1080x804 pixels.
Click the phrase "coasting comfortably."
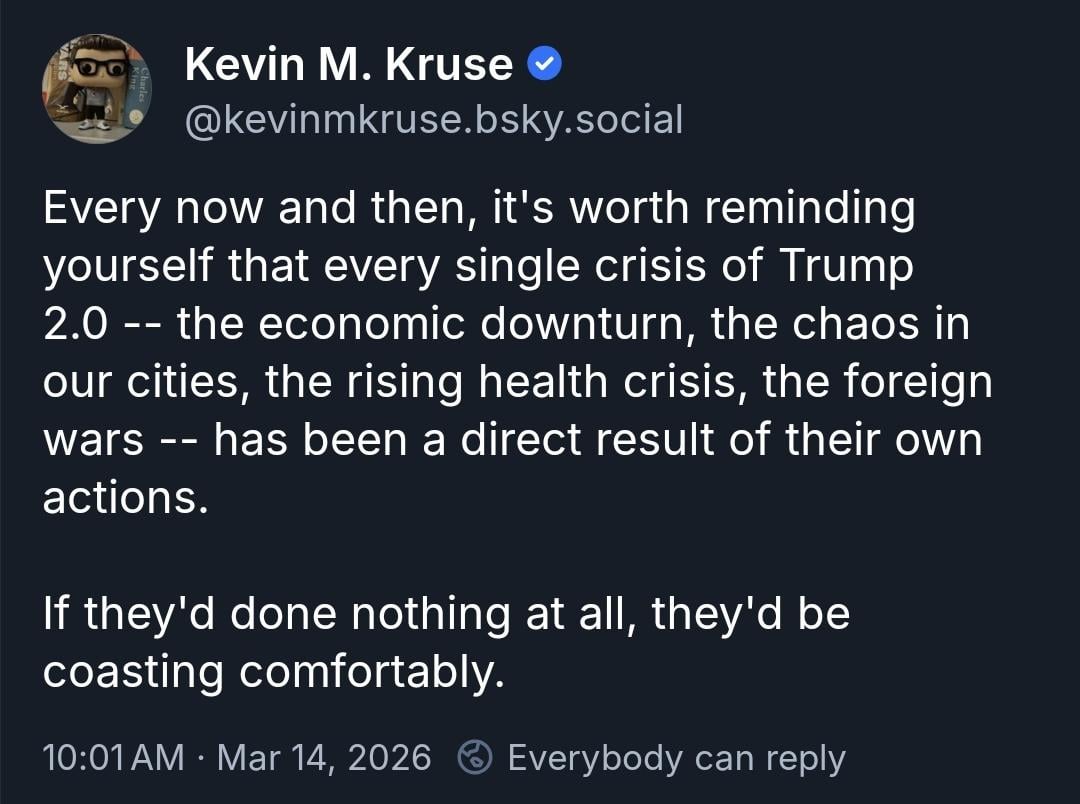pos(269,672)
